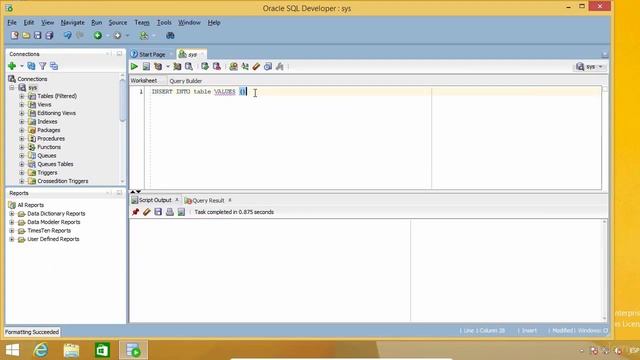
Task: Collapse the sys connection node
Action: [12, 87]
